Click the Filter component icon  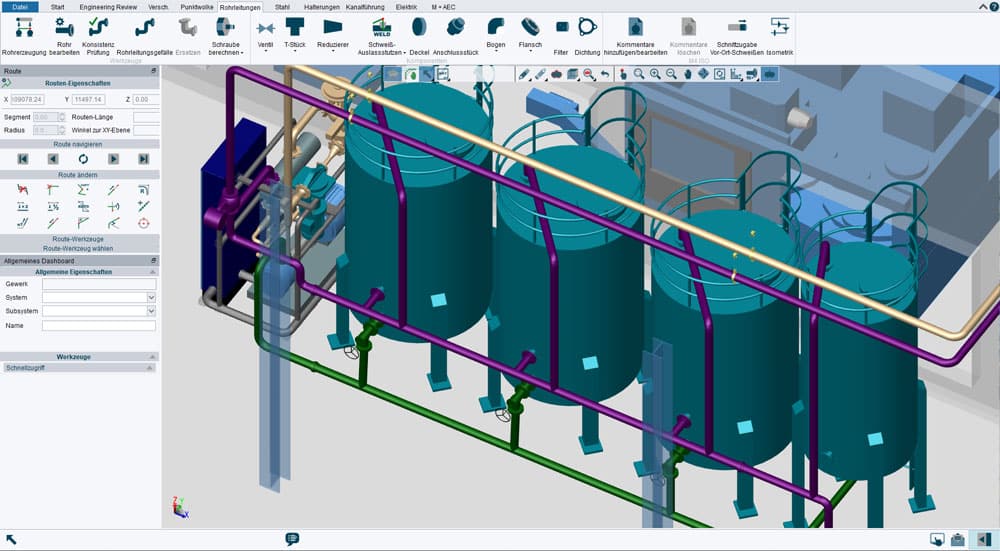561,36
